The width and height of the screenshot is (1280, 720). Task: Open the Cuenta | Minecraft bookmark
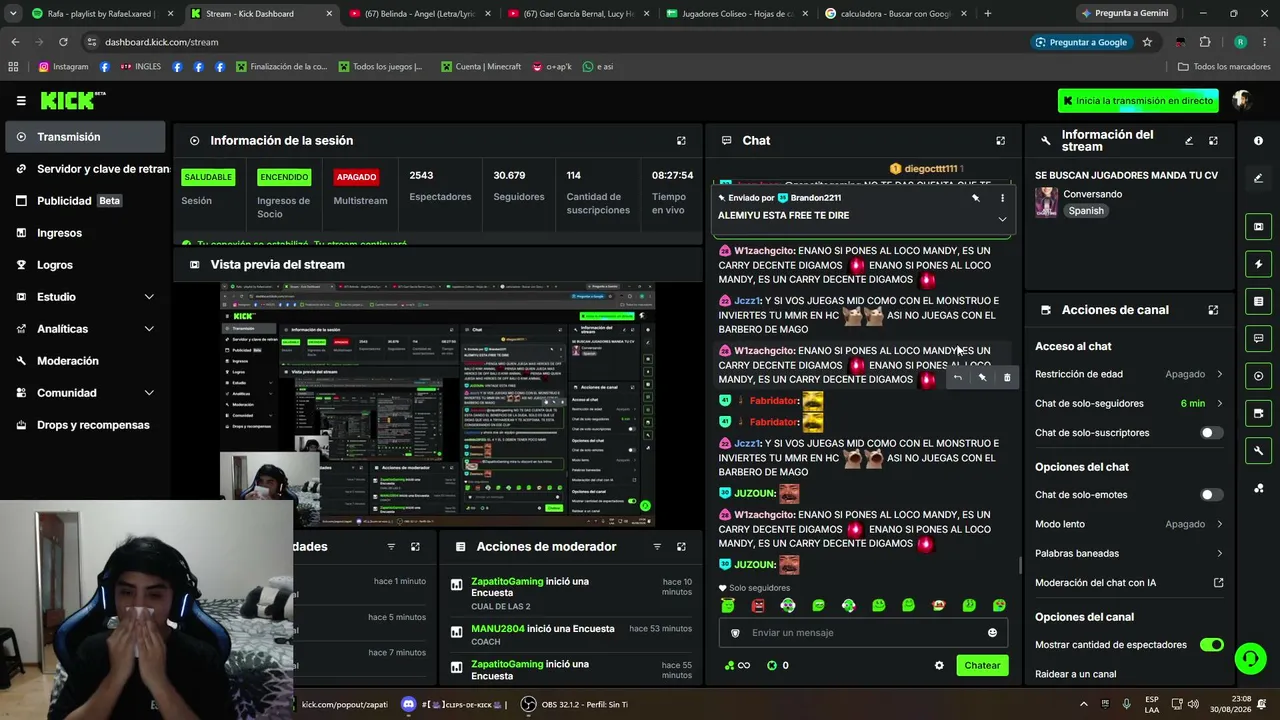[479, 67]
